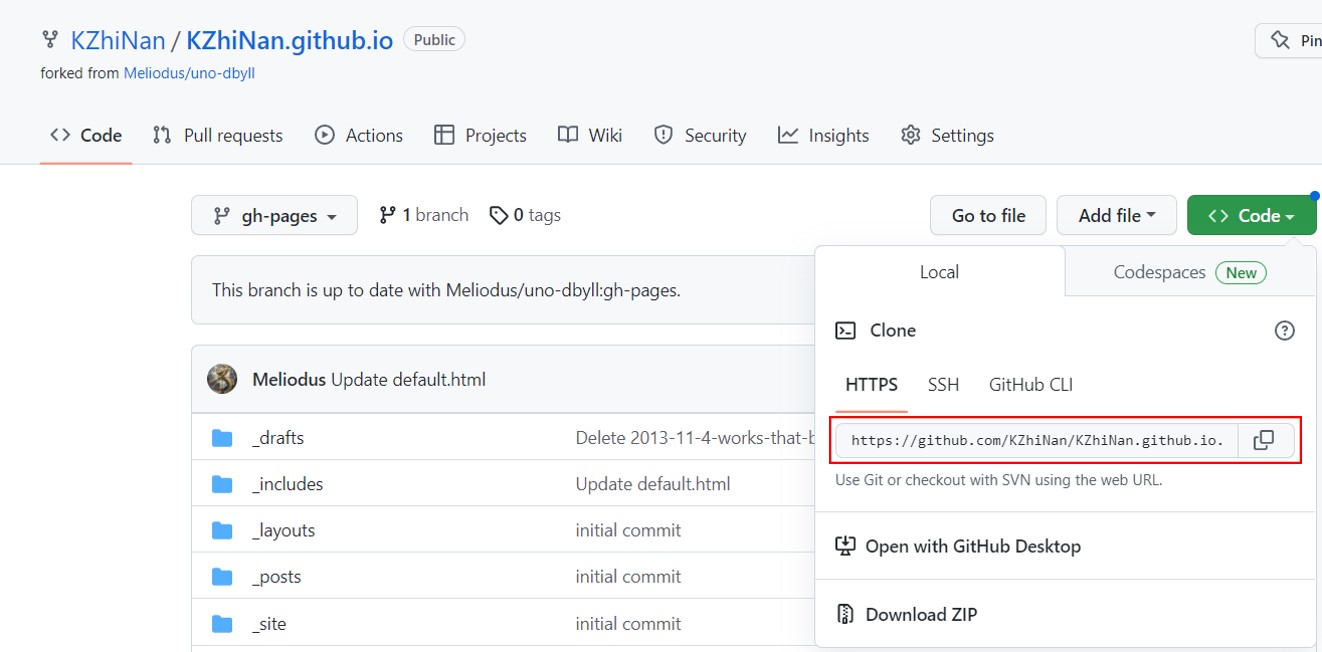Viewport: 1322px width, 652px height.
Task: Open the Actions tab
Action: (x=359, y=136)
